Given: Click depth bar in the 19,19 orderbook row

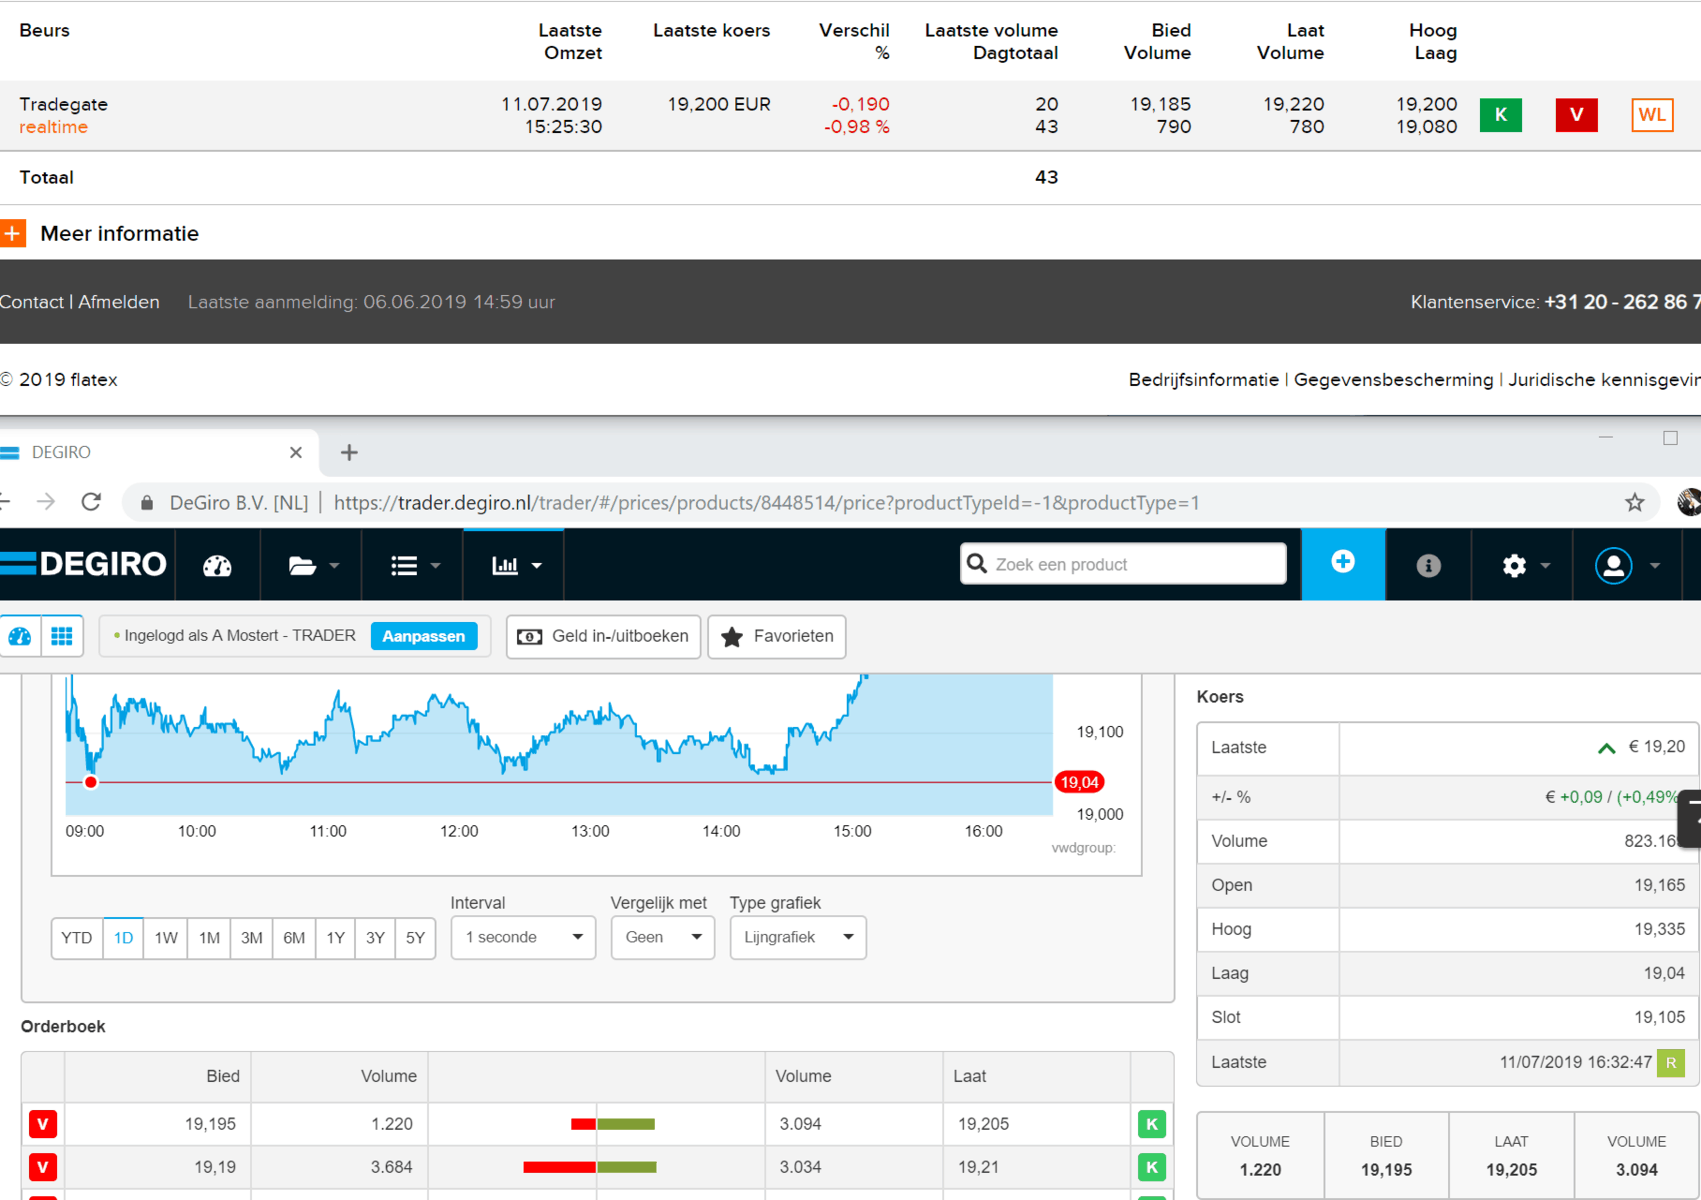Looking at the screenshot, I should pos(590,1167).
